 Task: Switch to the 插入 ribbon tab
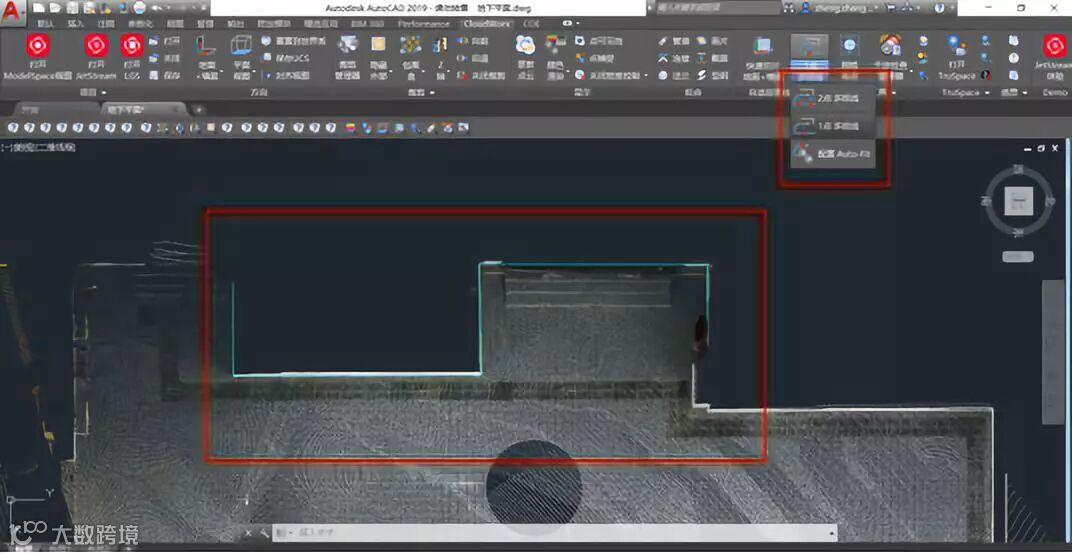point(76,23)
